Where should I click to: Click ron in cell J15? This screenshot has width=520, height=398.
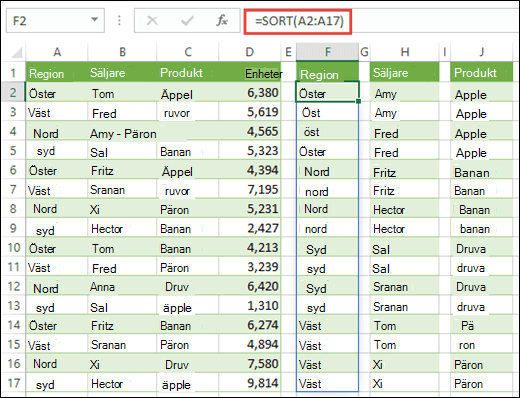click(x=467, y=345)
